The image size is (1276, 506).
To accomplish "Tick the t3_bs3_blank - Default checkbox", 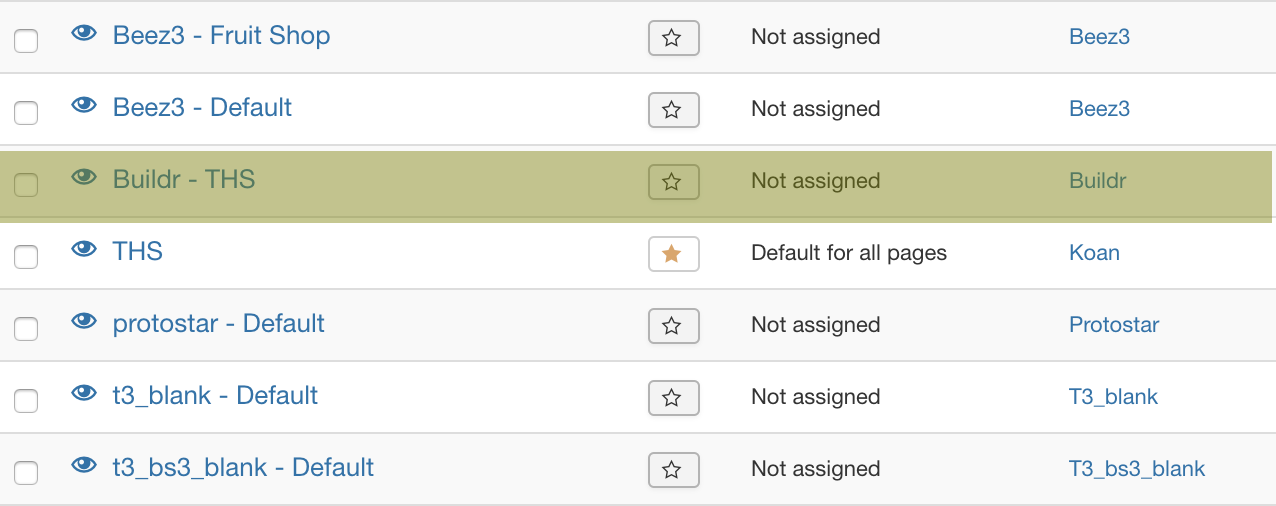I will click(26, 473).
